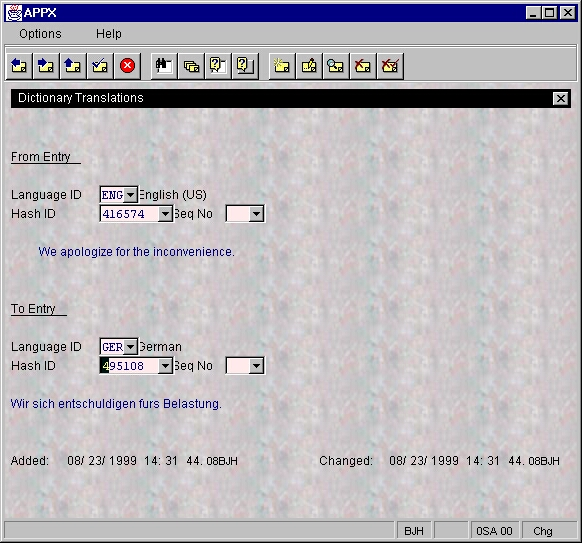Click the 'From Entry' heading

[x=41, y=157]
